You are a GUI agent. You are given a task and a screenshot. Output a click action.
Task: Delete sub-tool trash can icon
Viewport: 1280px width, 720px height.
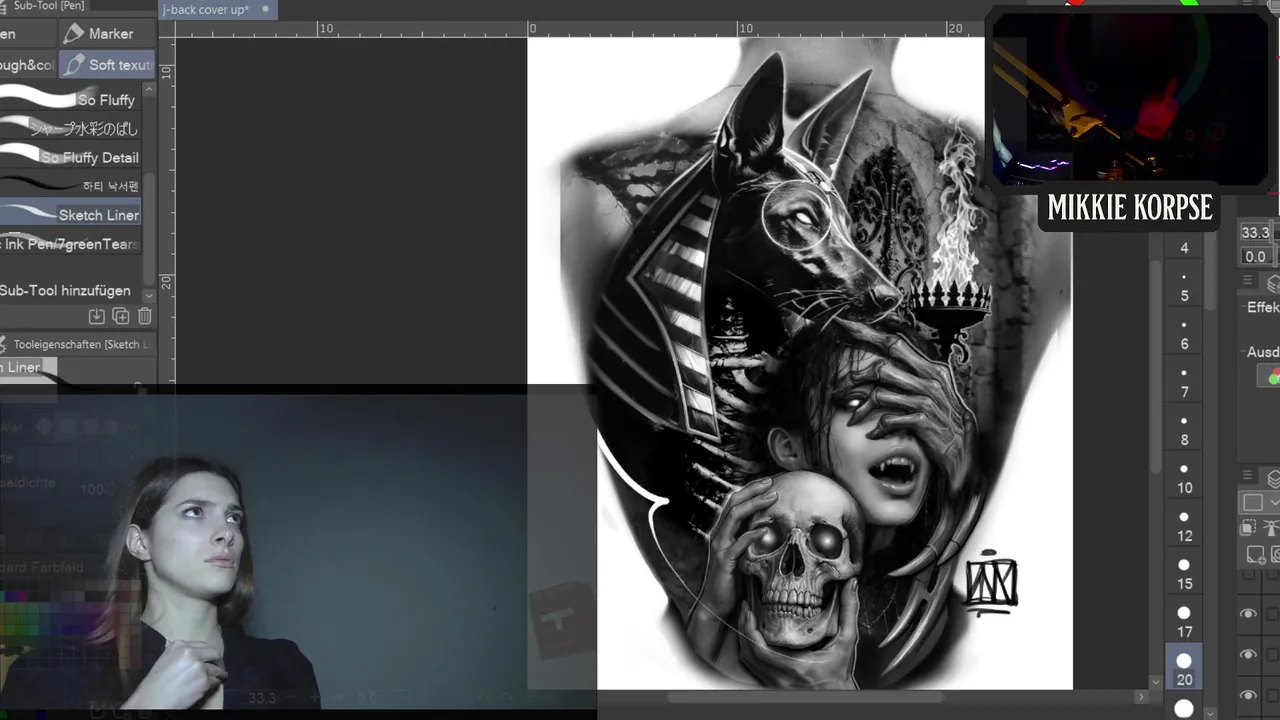tap(144, 316)
